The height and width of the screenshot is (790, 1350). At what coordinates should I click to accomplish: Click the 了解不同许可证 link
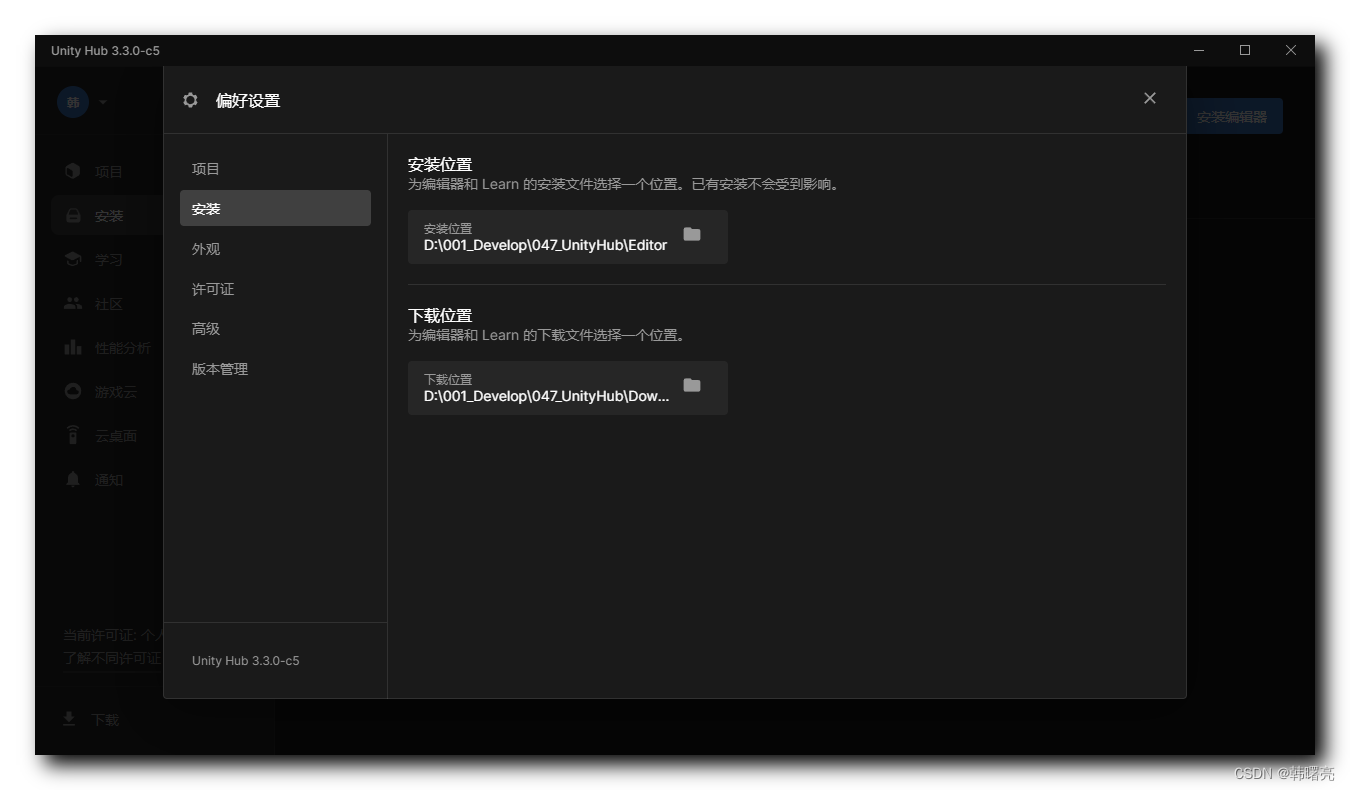pyautogui.click(x=112, y=658)
